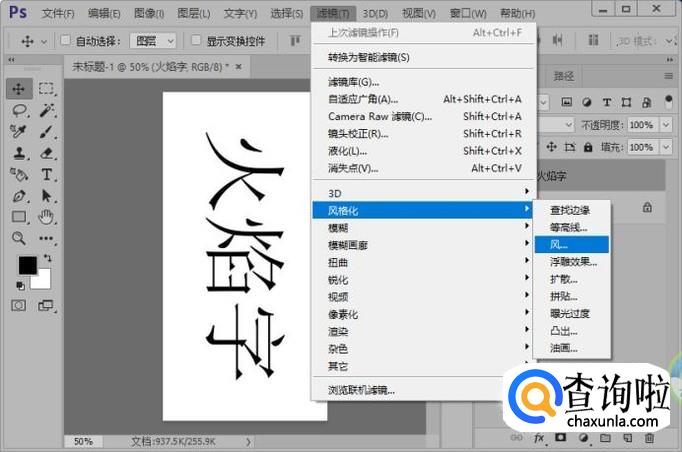Select the Horizontal Type tool
This screenshot has height=452, width=682.
coord(46,174)
